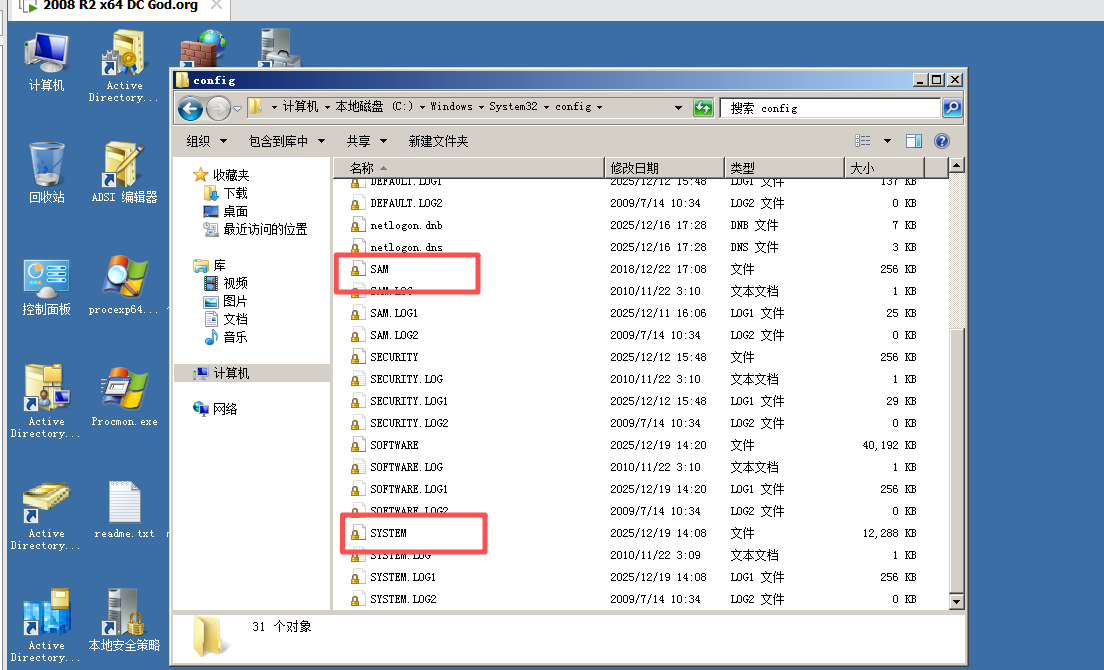Select 视频 library in navigation pane

pyautogui.click(x=225, y=283)
